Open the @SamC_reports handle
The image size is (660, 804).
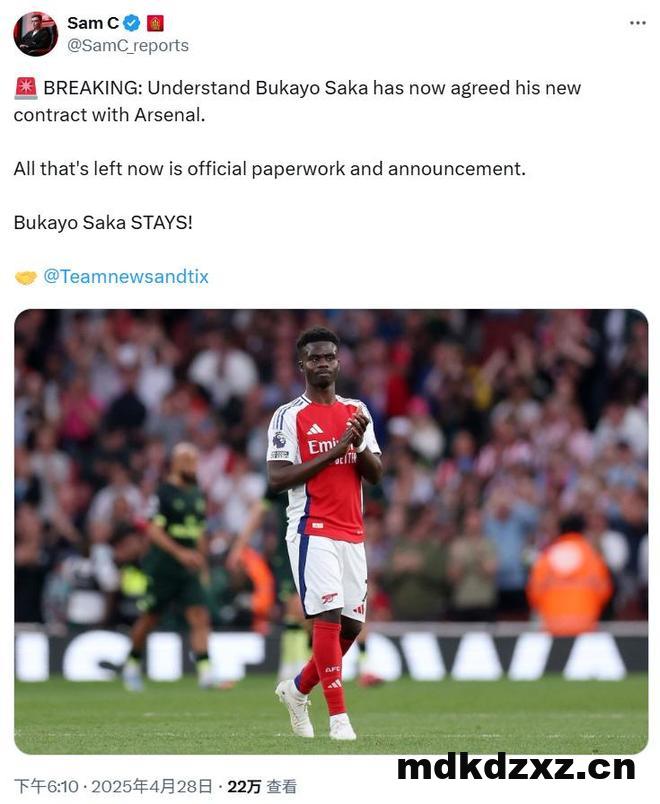128,46
